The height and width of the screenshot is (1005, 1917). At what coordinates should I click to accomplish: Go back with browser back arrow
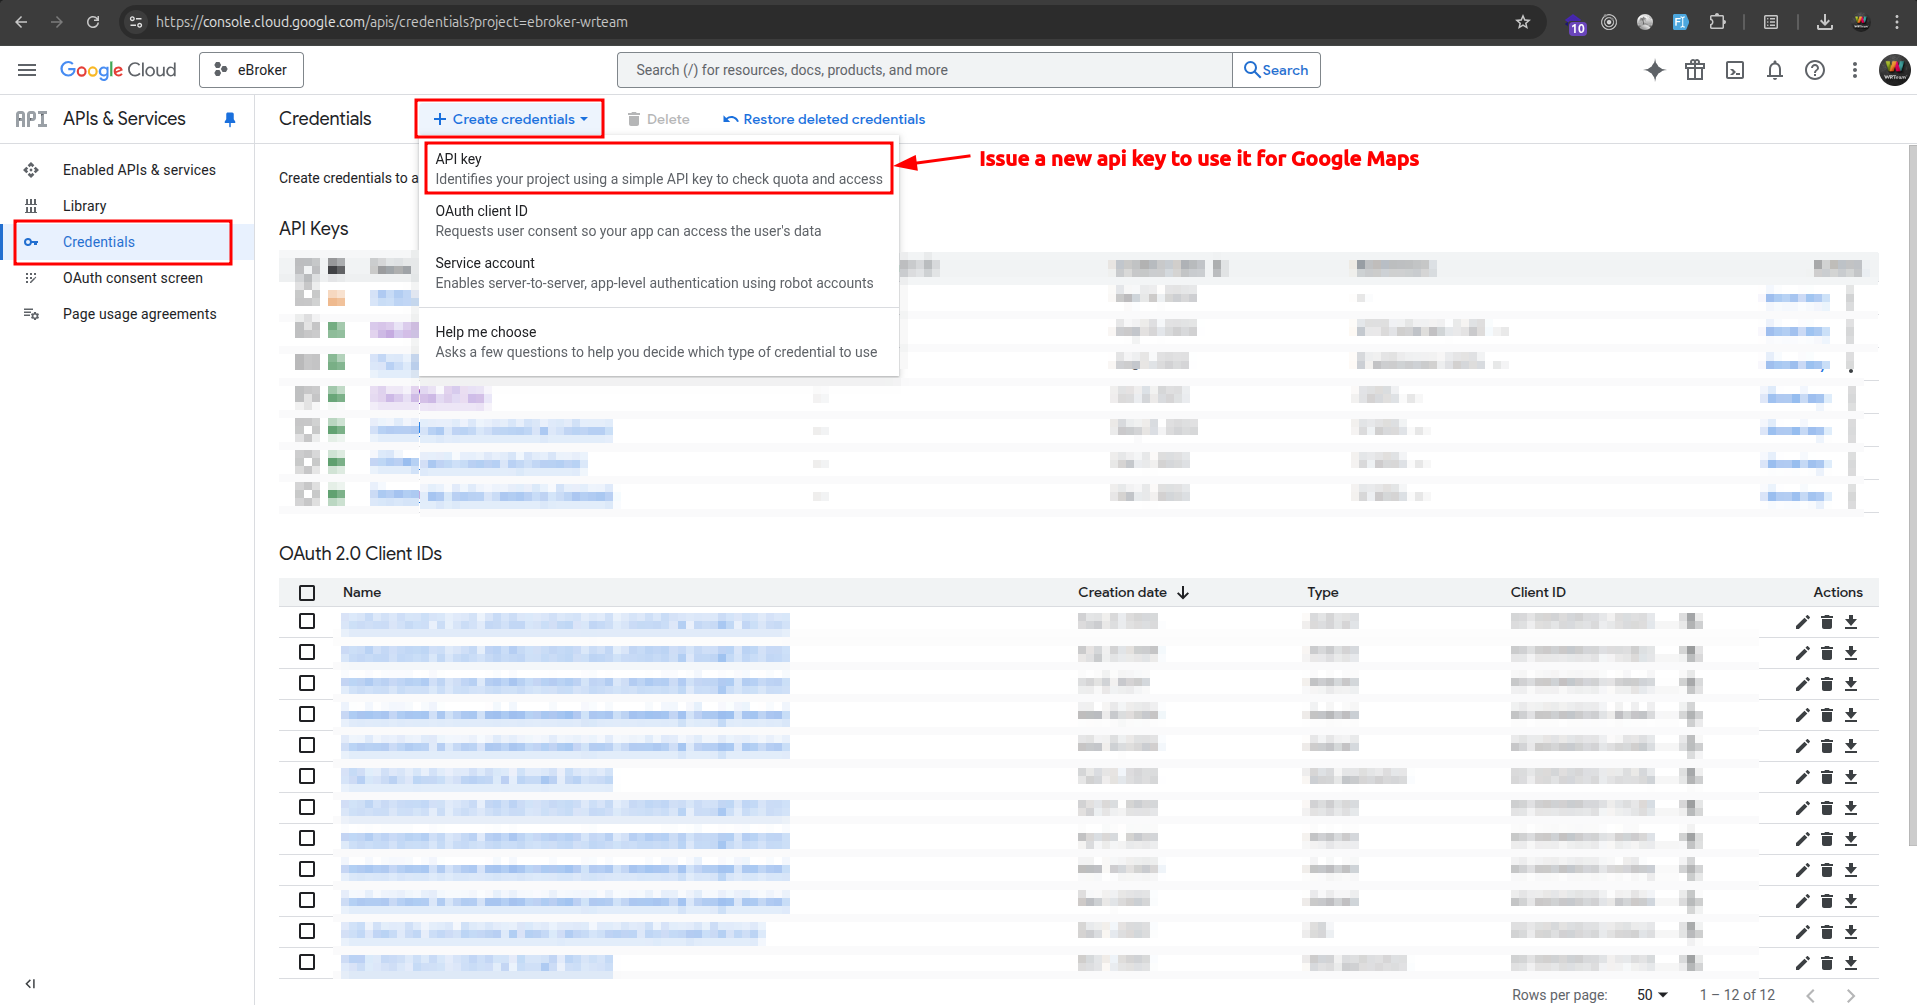(21, 22)
